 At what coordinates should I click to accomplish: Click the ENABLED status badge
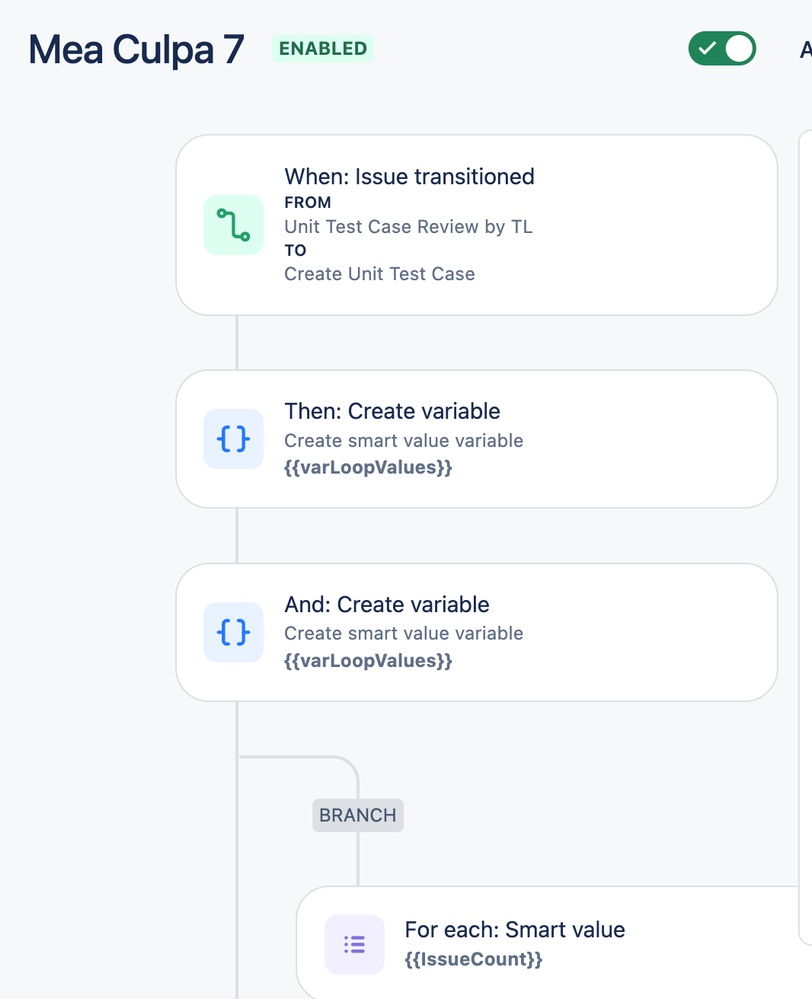(323, 48)
